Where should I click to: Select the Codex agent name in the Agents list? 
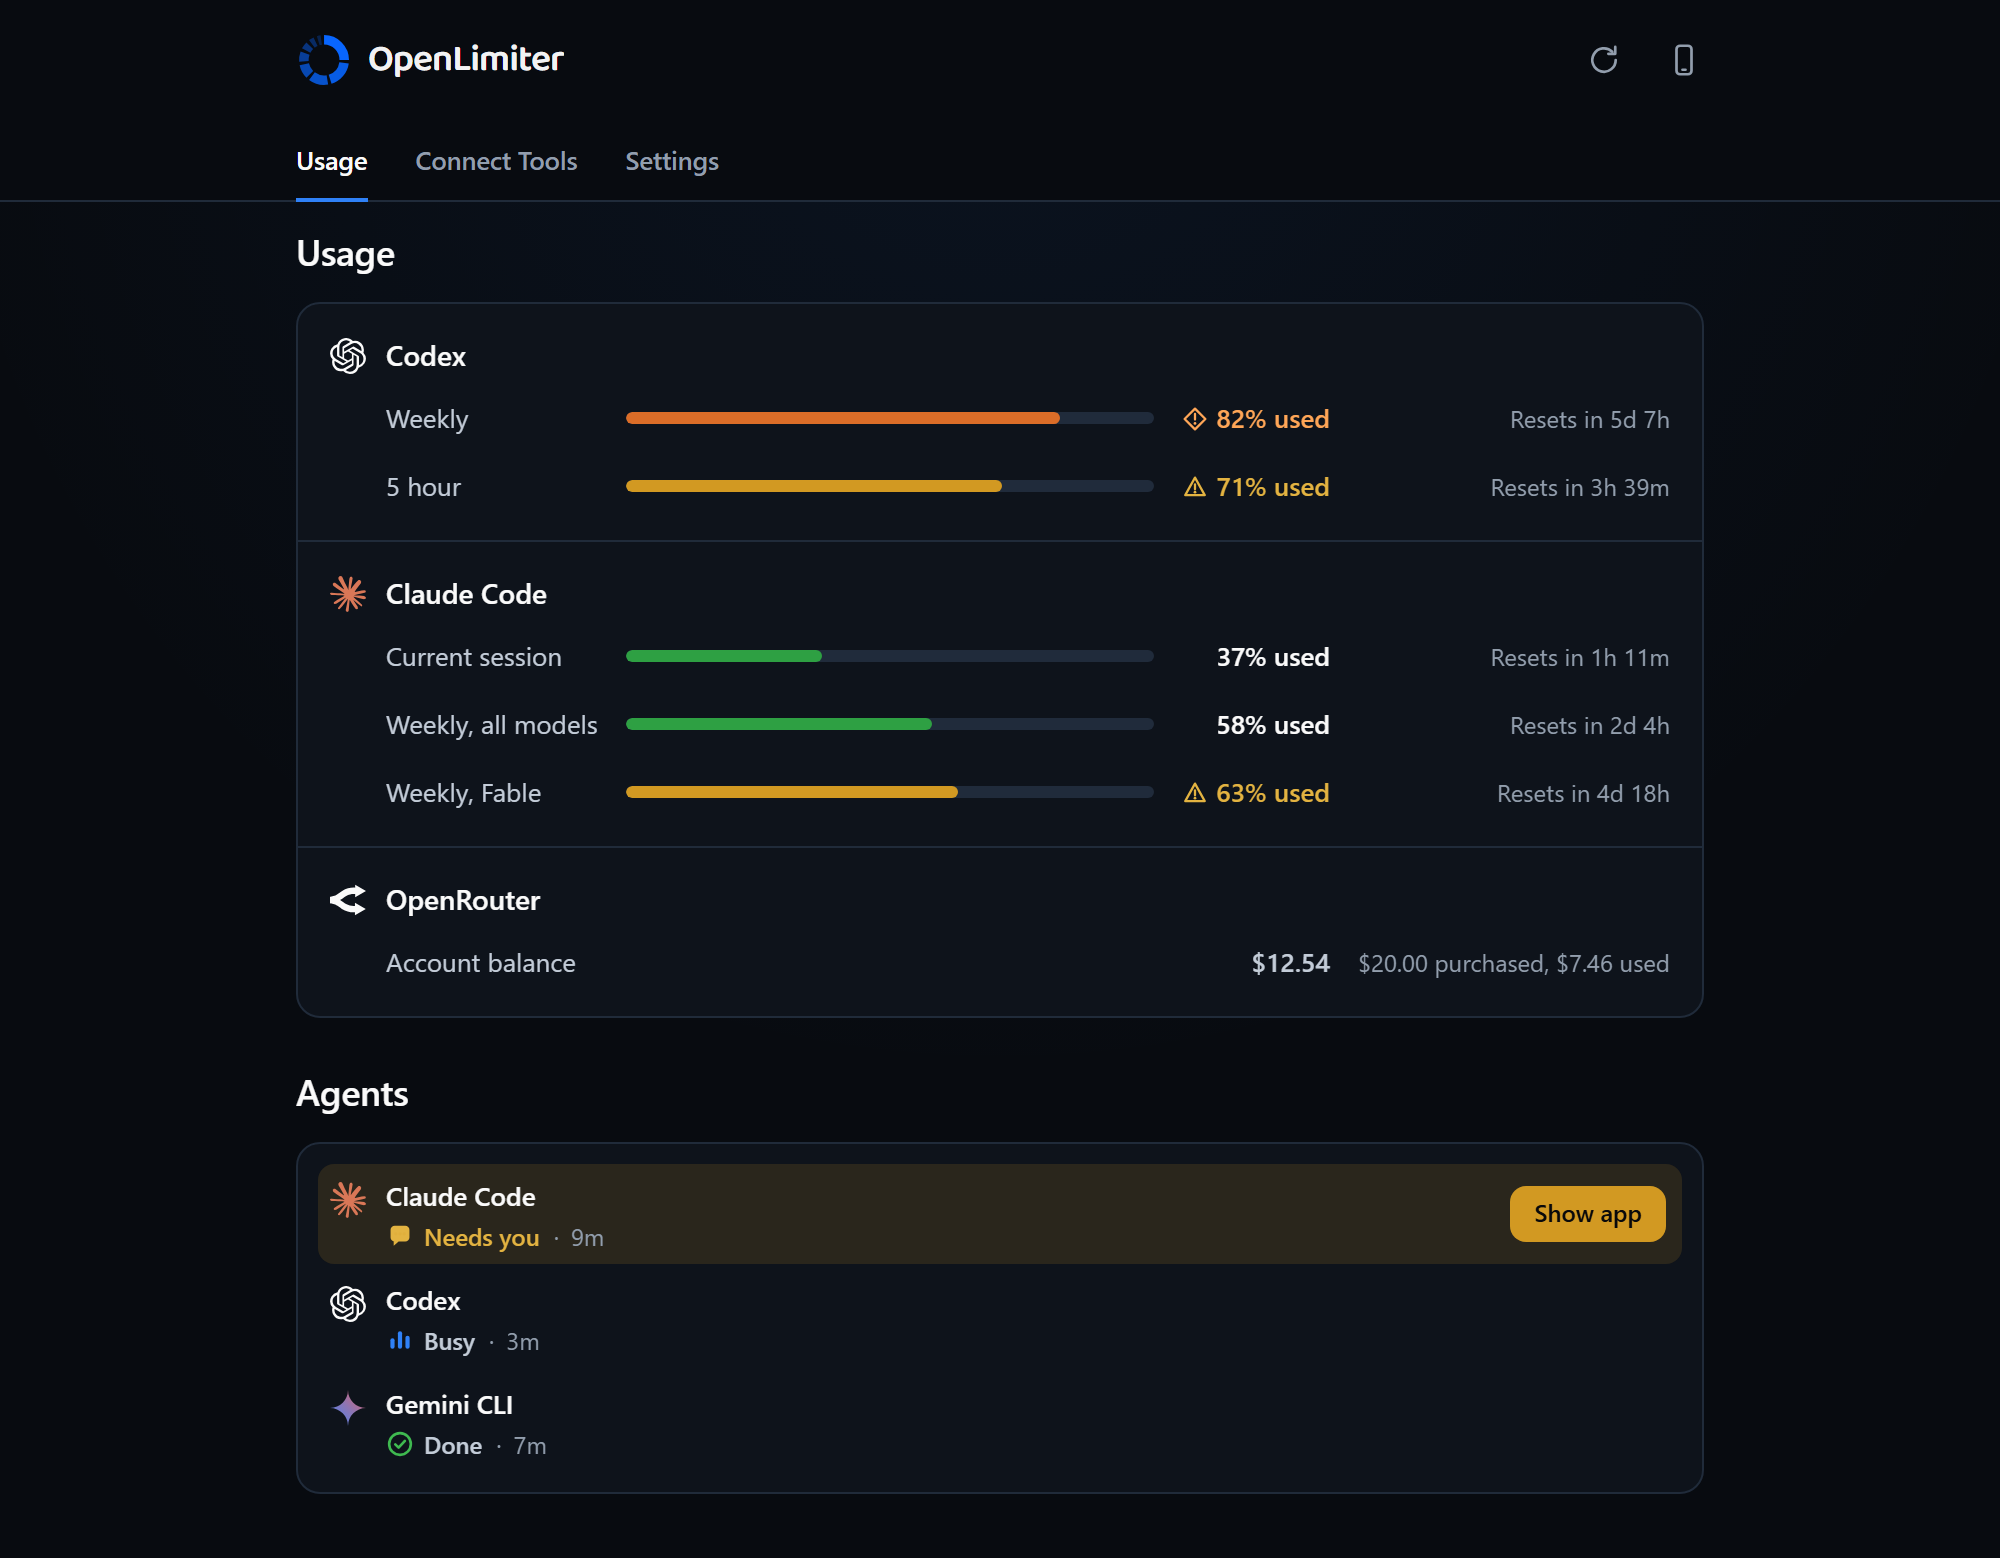pyautogui.click(x=423, y=1301)
